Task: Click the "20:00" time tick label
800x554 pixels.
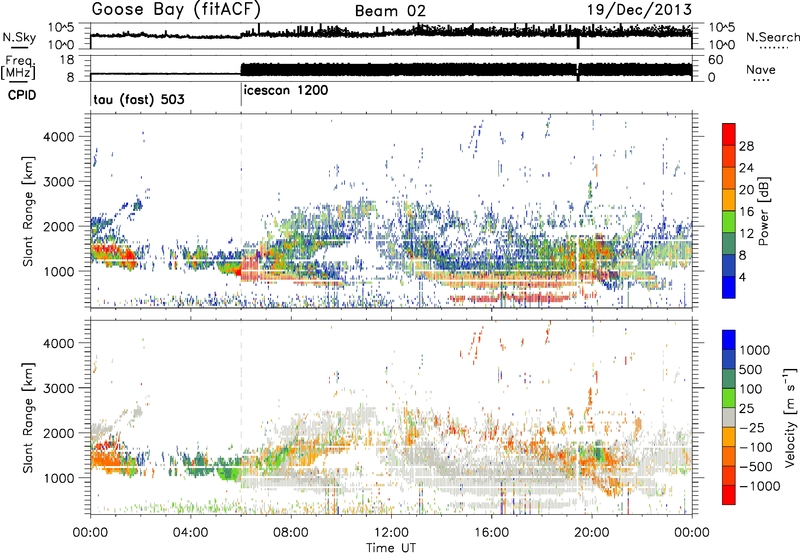Action: pos(592,533)
